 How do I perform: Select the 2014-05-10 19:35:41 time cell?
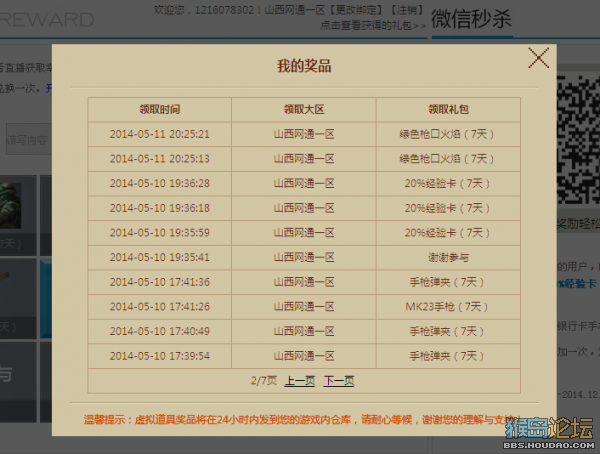160,257
